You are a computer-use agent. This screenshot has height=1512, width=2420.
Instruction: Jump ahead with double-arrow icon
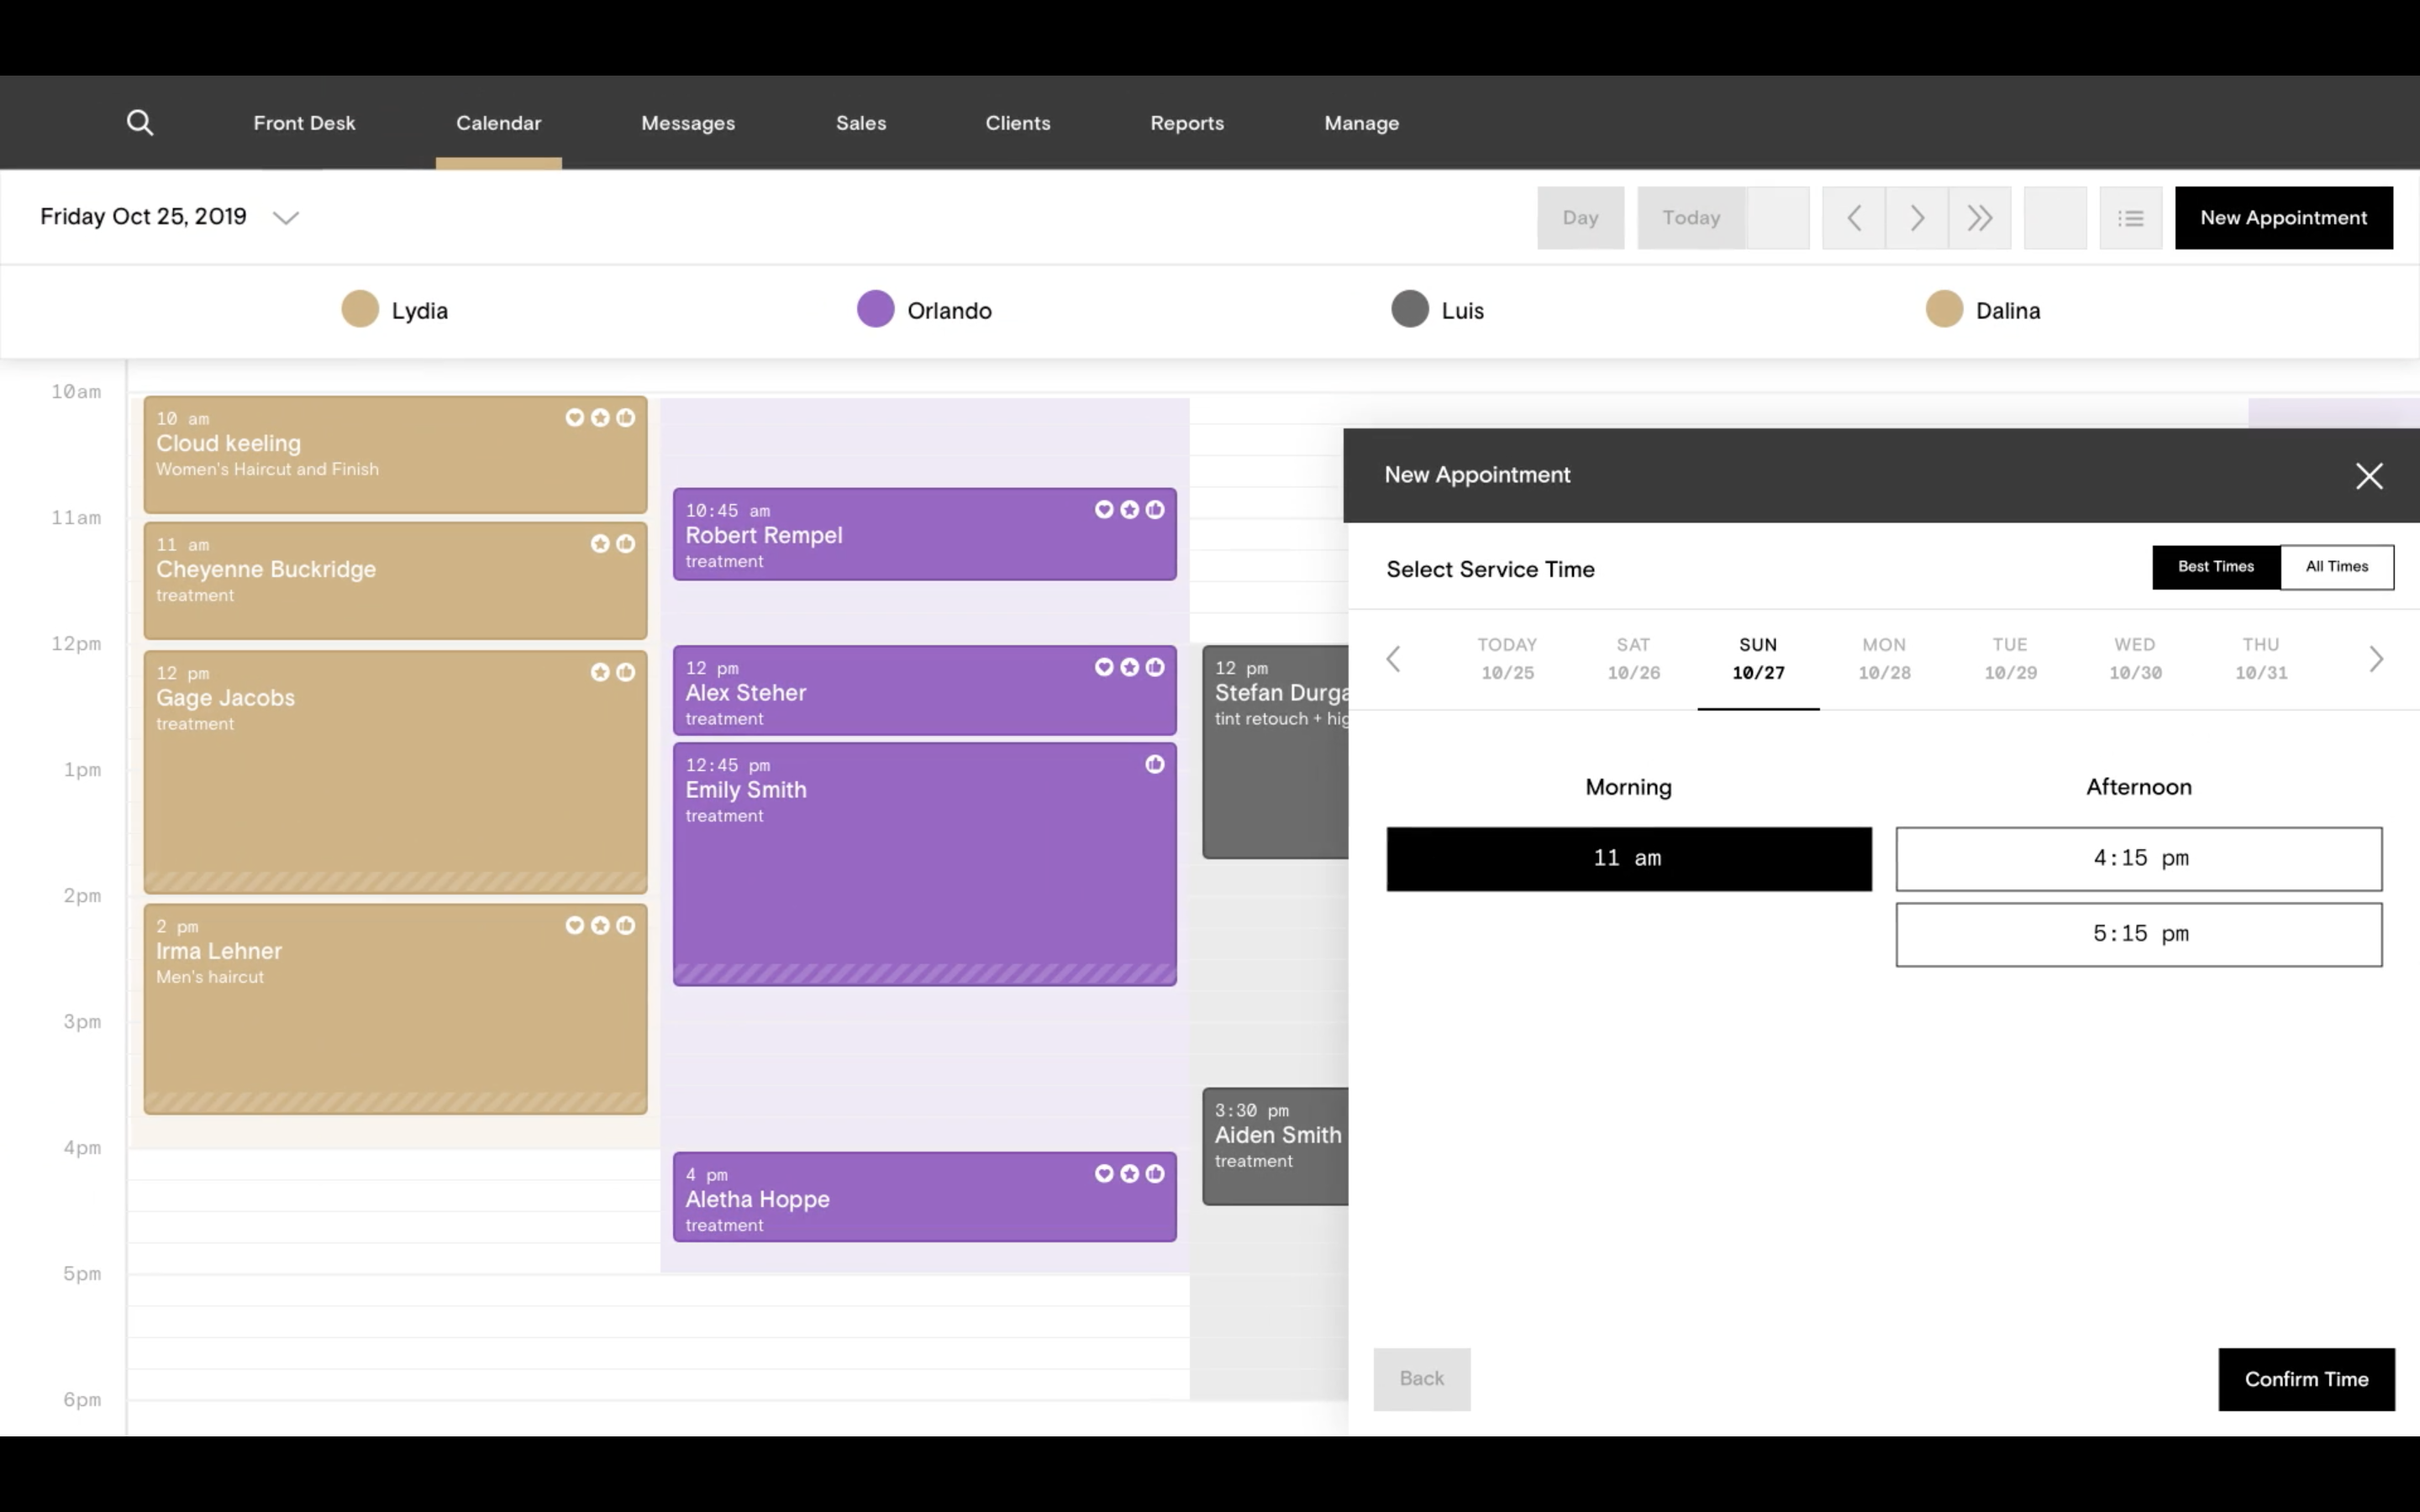coord(1979,218)
